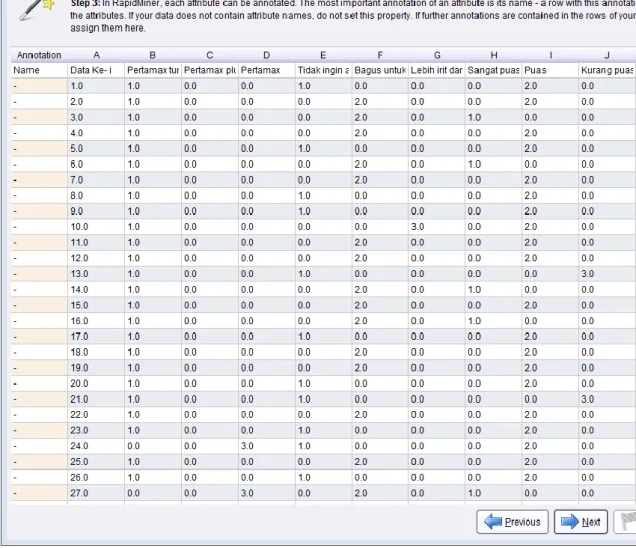Click the wizard wand icon beside Step 3

click(37, 10)
